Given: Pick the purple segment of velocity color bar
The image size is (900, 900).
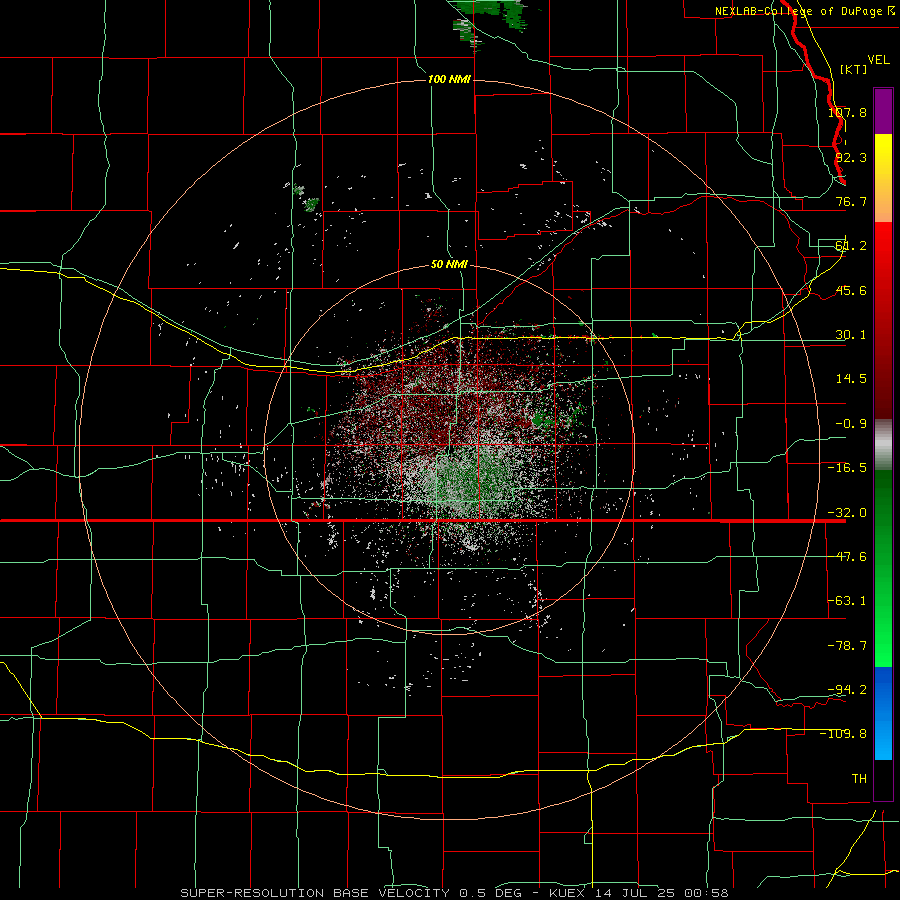Looking at the screenshot, I should pos(883,111).
